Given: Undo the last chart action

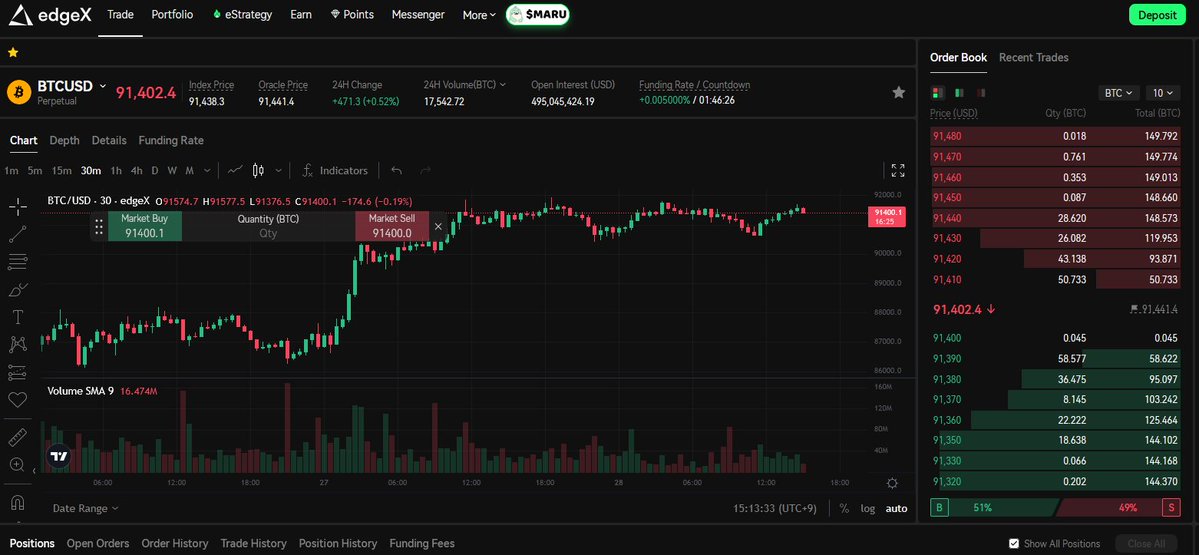Looking at the screenshot, I should click(x=396, y=170).
